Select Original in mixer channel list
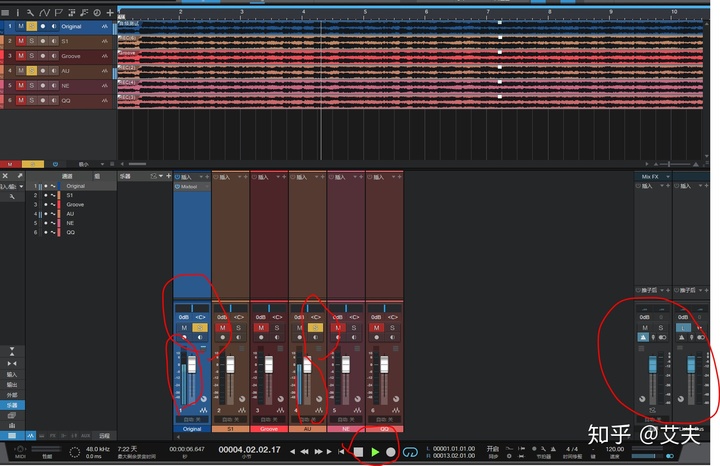This screenshot has height=466, width=720. coord(75,186)
